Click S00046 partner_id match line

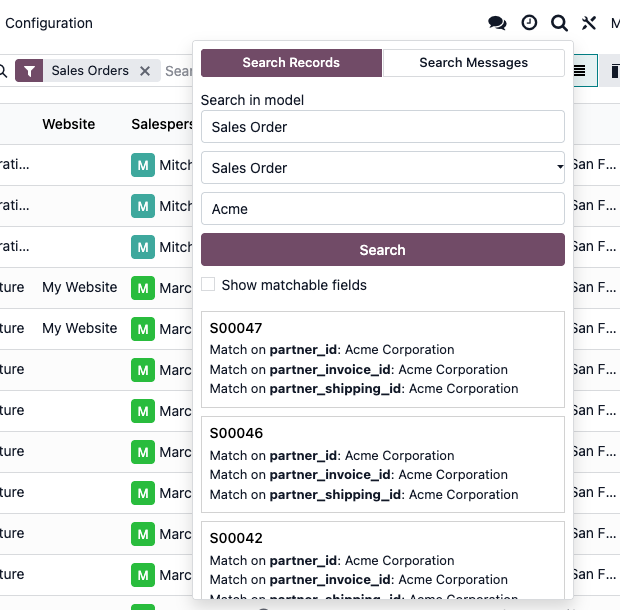332,455
